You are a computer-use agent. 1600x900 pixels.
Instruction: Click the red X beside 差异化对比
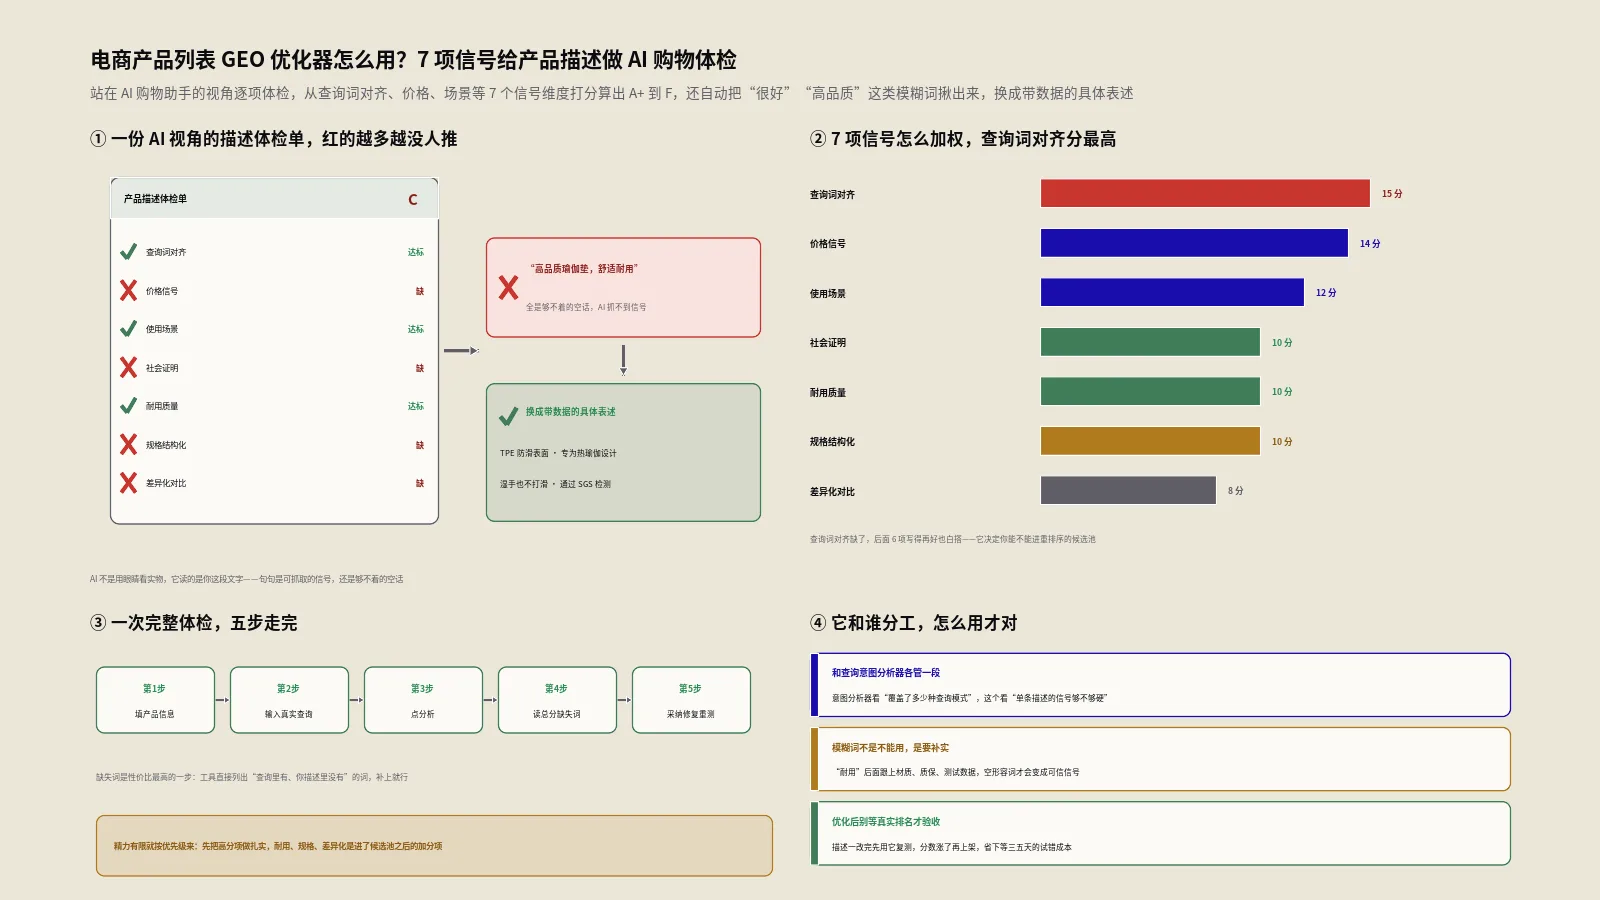click(x=128, y=483)
